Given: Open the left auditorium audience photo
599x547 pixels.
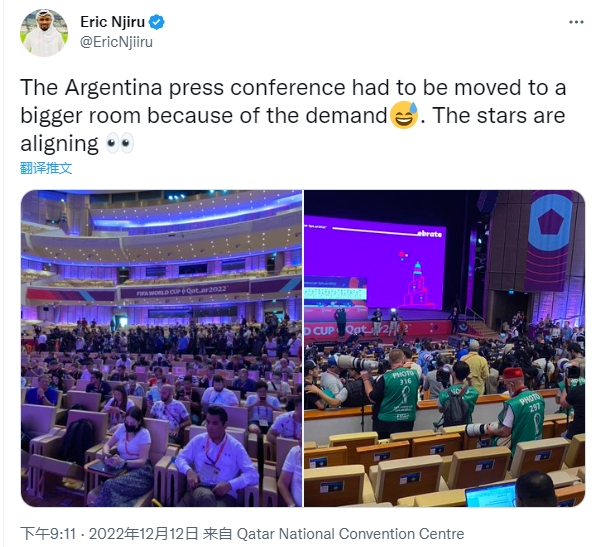Looking at the screenshot, I should coord(161,348).
